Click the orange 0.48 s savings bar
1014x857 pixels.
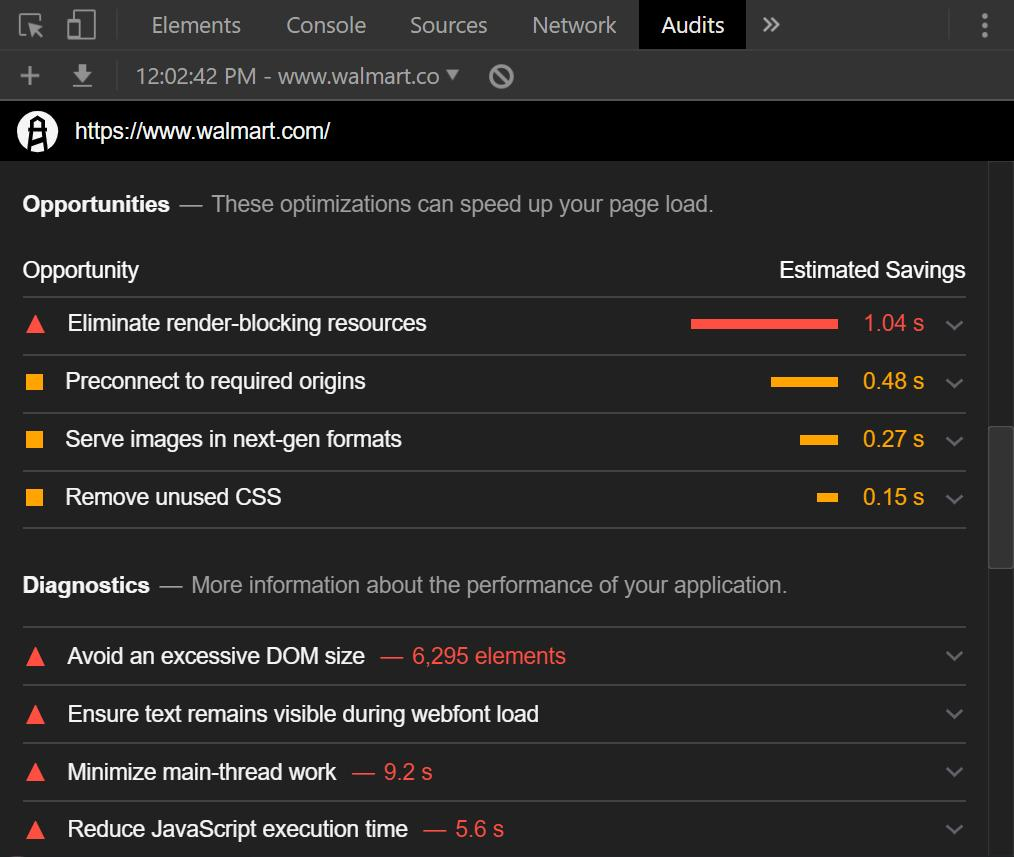(x=804, y=382)
